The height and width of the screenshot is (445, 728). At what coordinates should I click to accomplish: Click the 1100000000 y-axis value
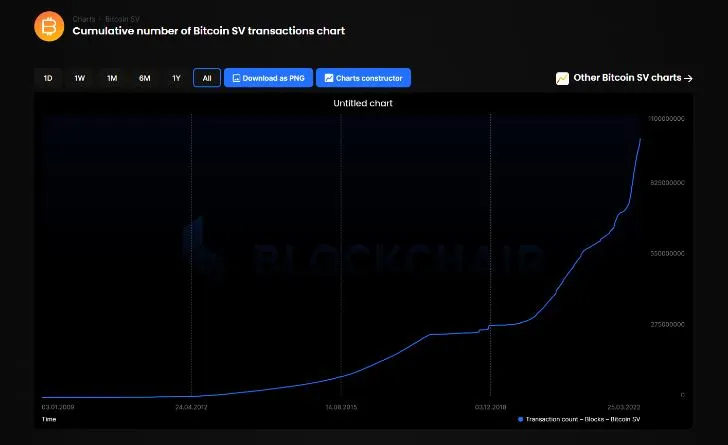point(666,119)
